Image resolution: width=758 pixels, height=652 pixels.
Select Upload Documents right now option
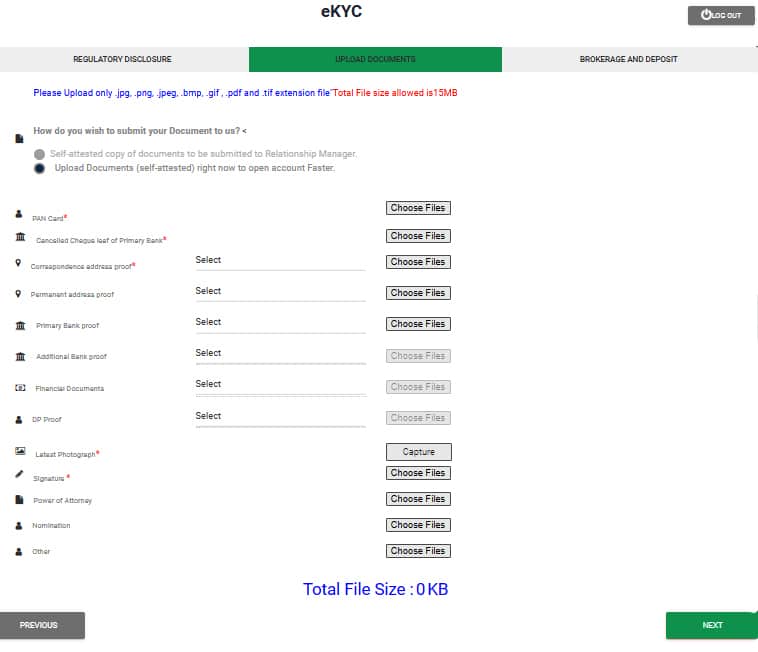pos(40,168)
